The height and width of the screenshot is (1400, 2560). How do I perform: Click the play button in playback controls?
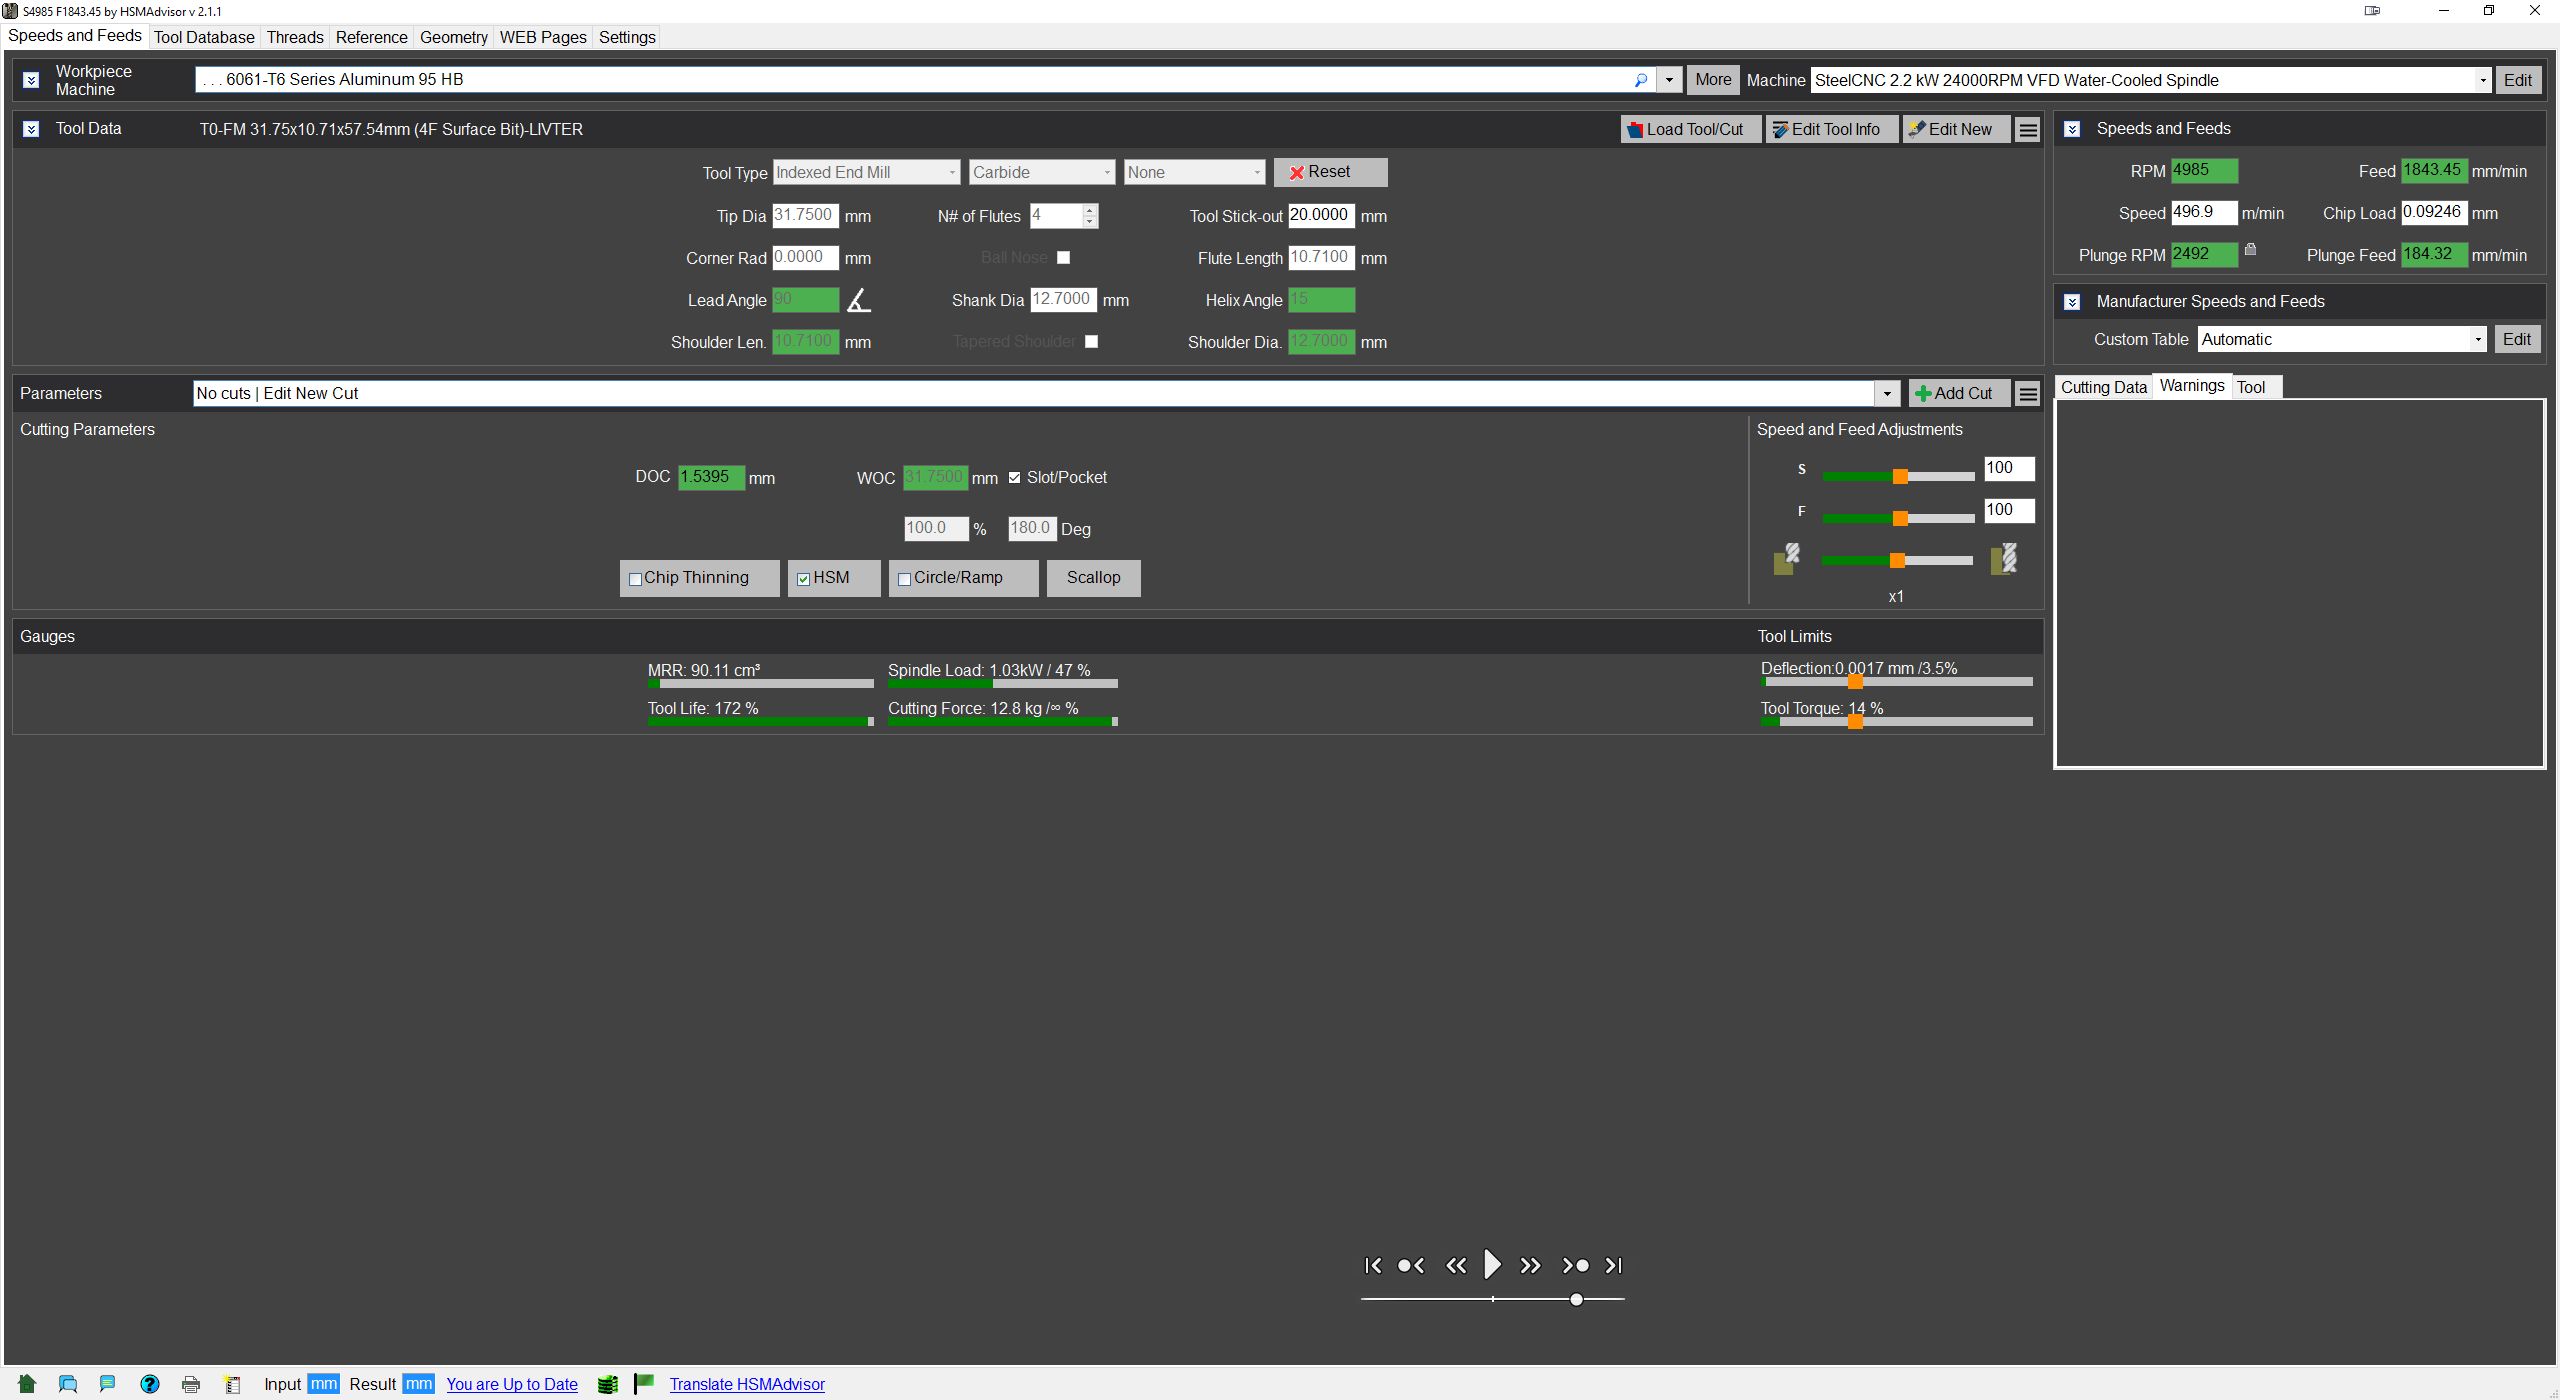pyautogui.click(x=1491, y=1265)
